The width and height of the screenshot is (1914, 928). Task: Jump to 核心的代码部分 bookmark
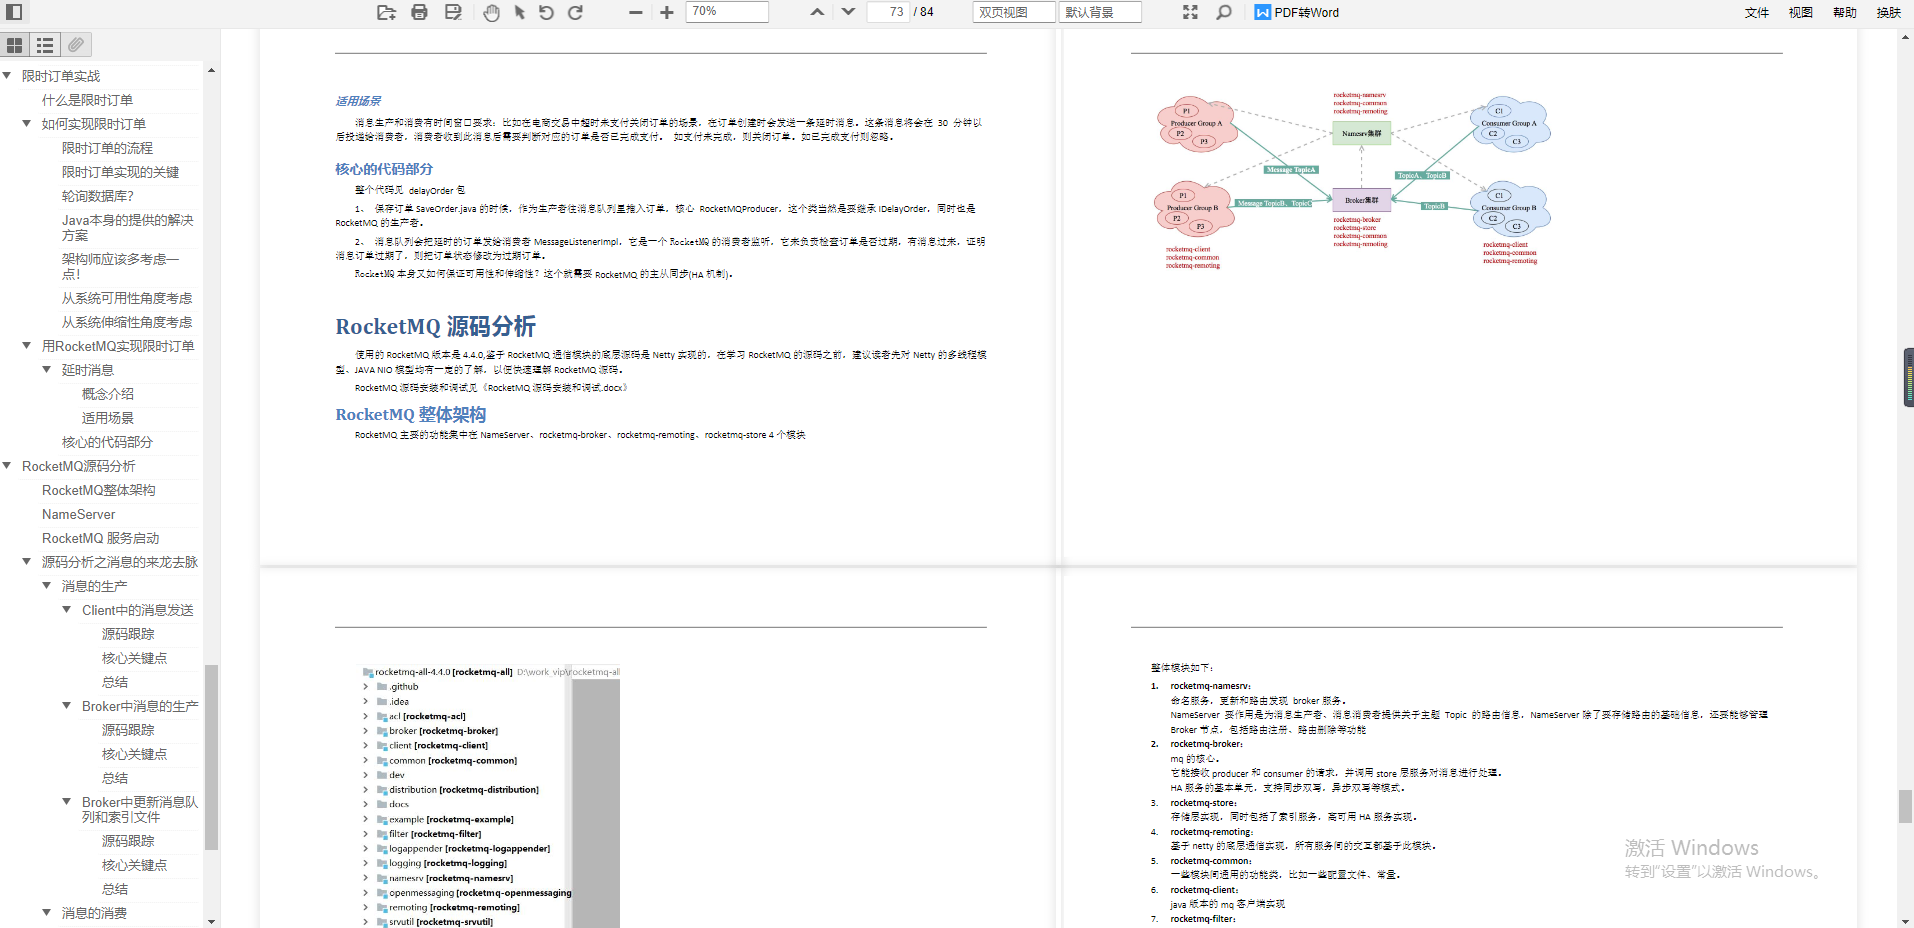[107, 442]
